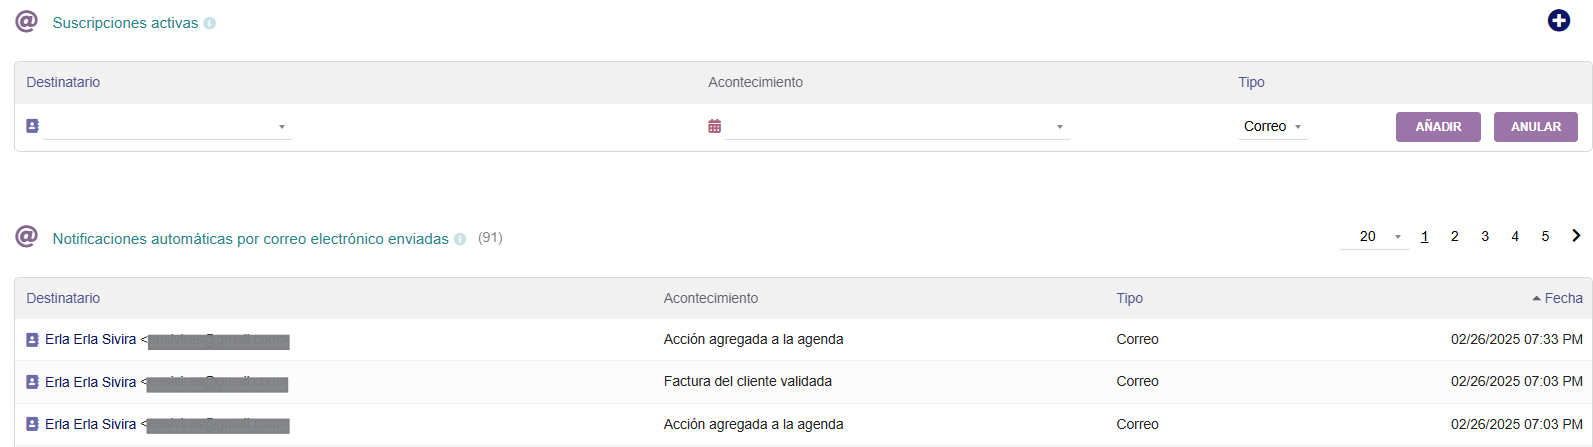The width and height of the screenshot is (1593, 447).
Task: Sort the sent list by Acontecimiento header
Action: [710, 298]
